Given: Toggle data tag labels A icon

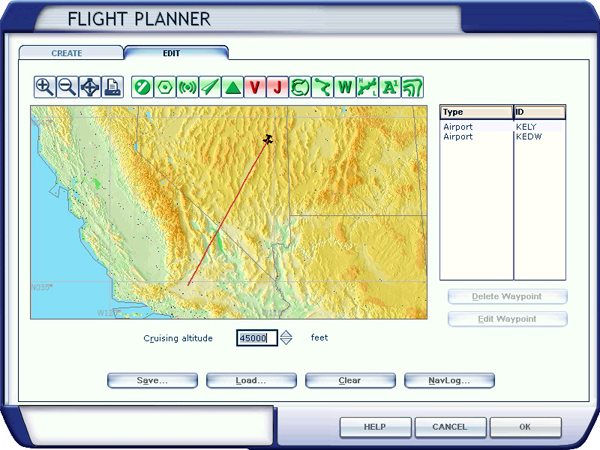Looking at the screenshot, I should 390,87.
